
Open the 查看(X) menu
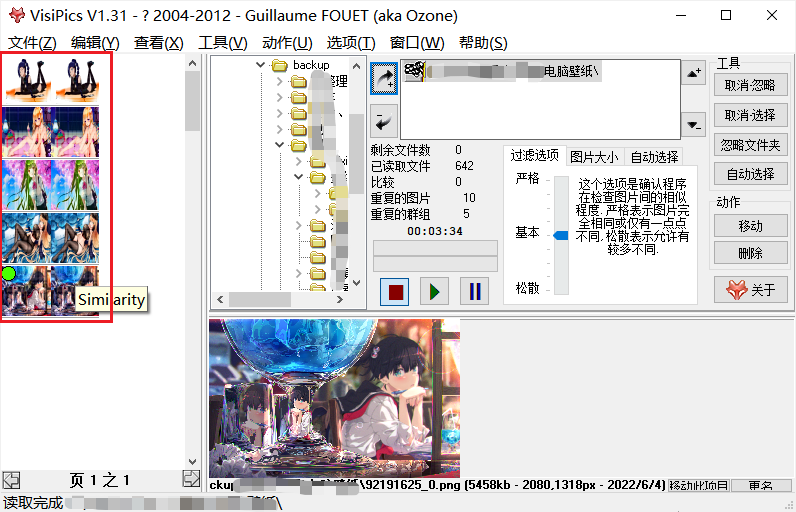click(159, 43)
